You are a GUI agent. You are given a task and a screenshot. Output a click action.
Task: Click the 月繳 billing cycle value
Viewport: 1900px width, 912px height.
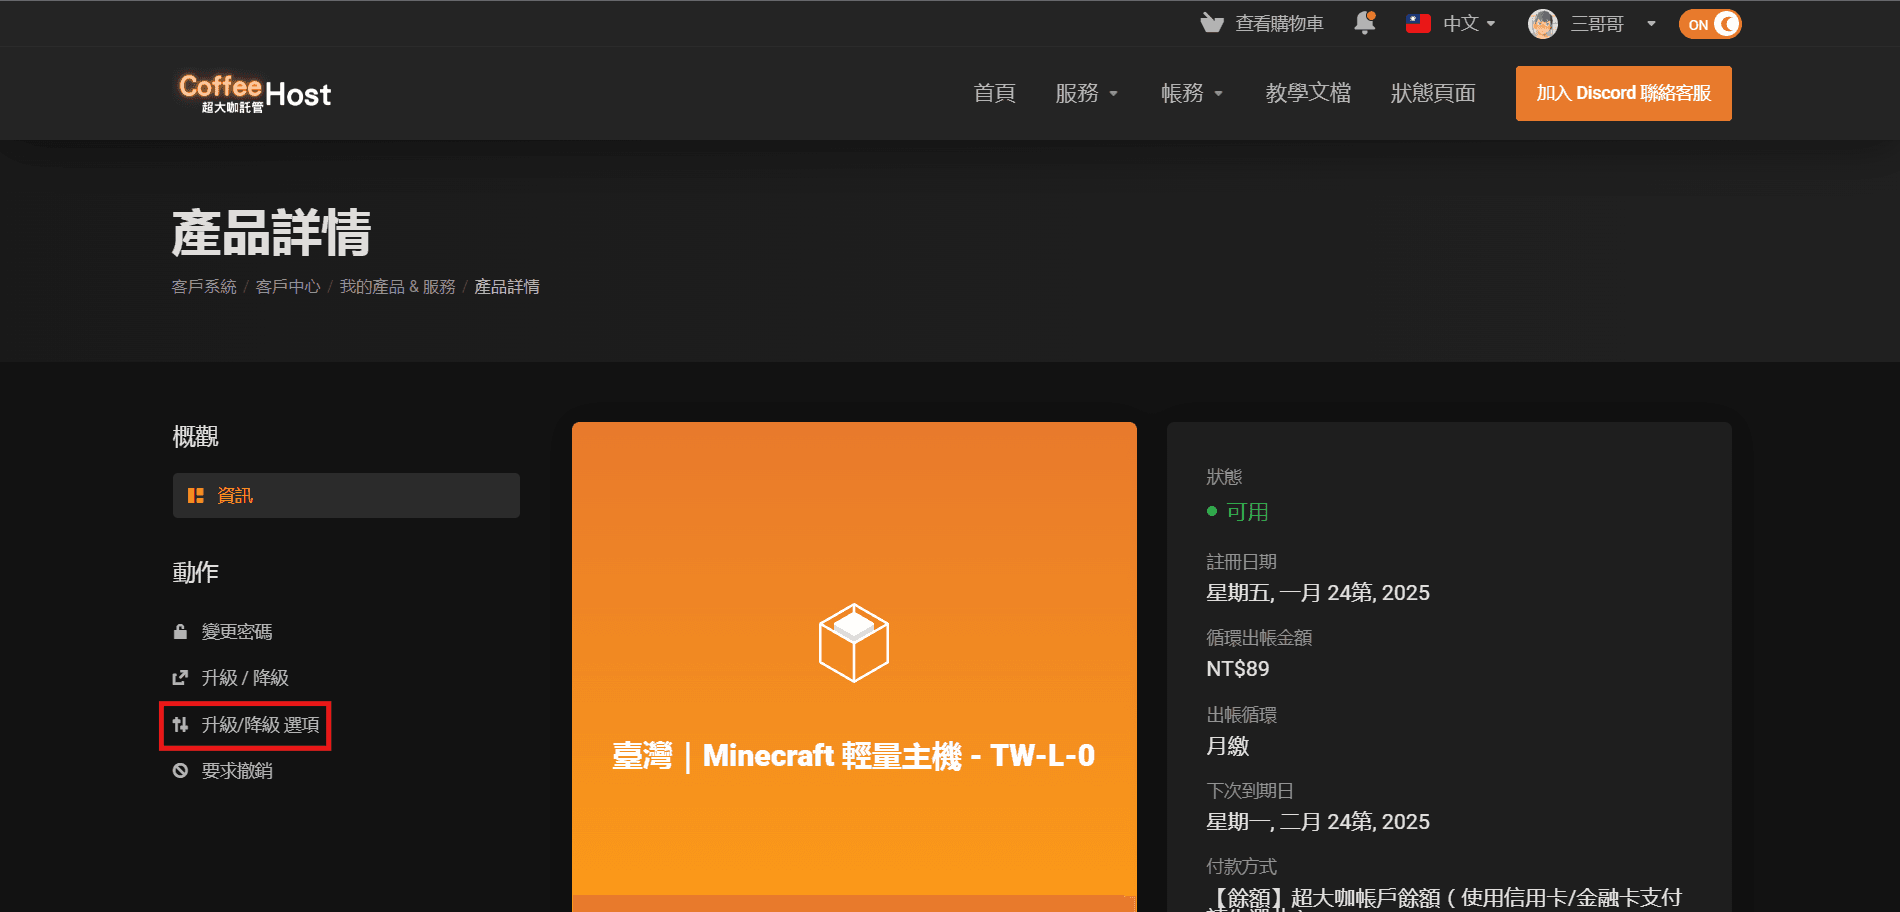tap(1228, 746)
